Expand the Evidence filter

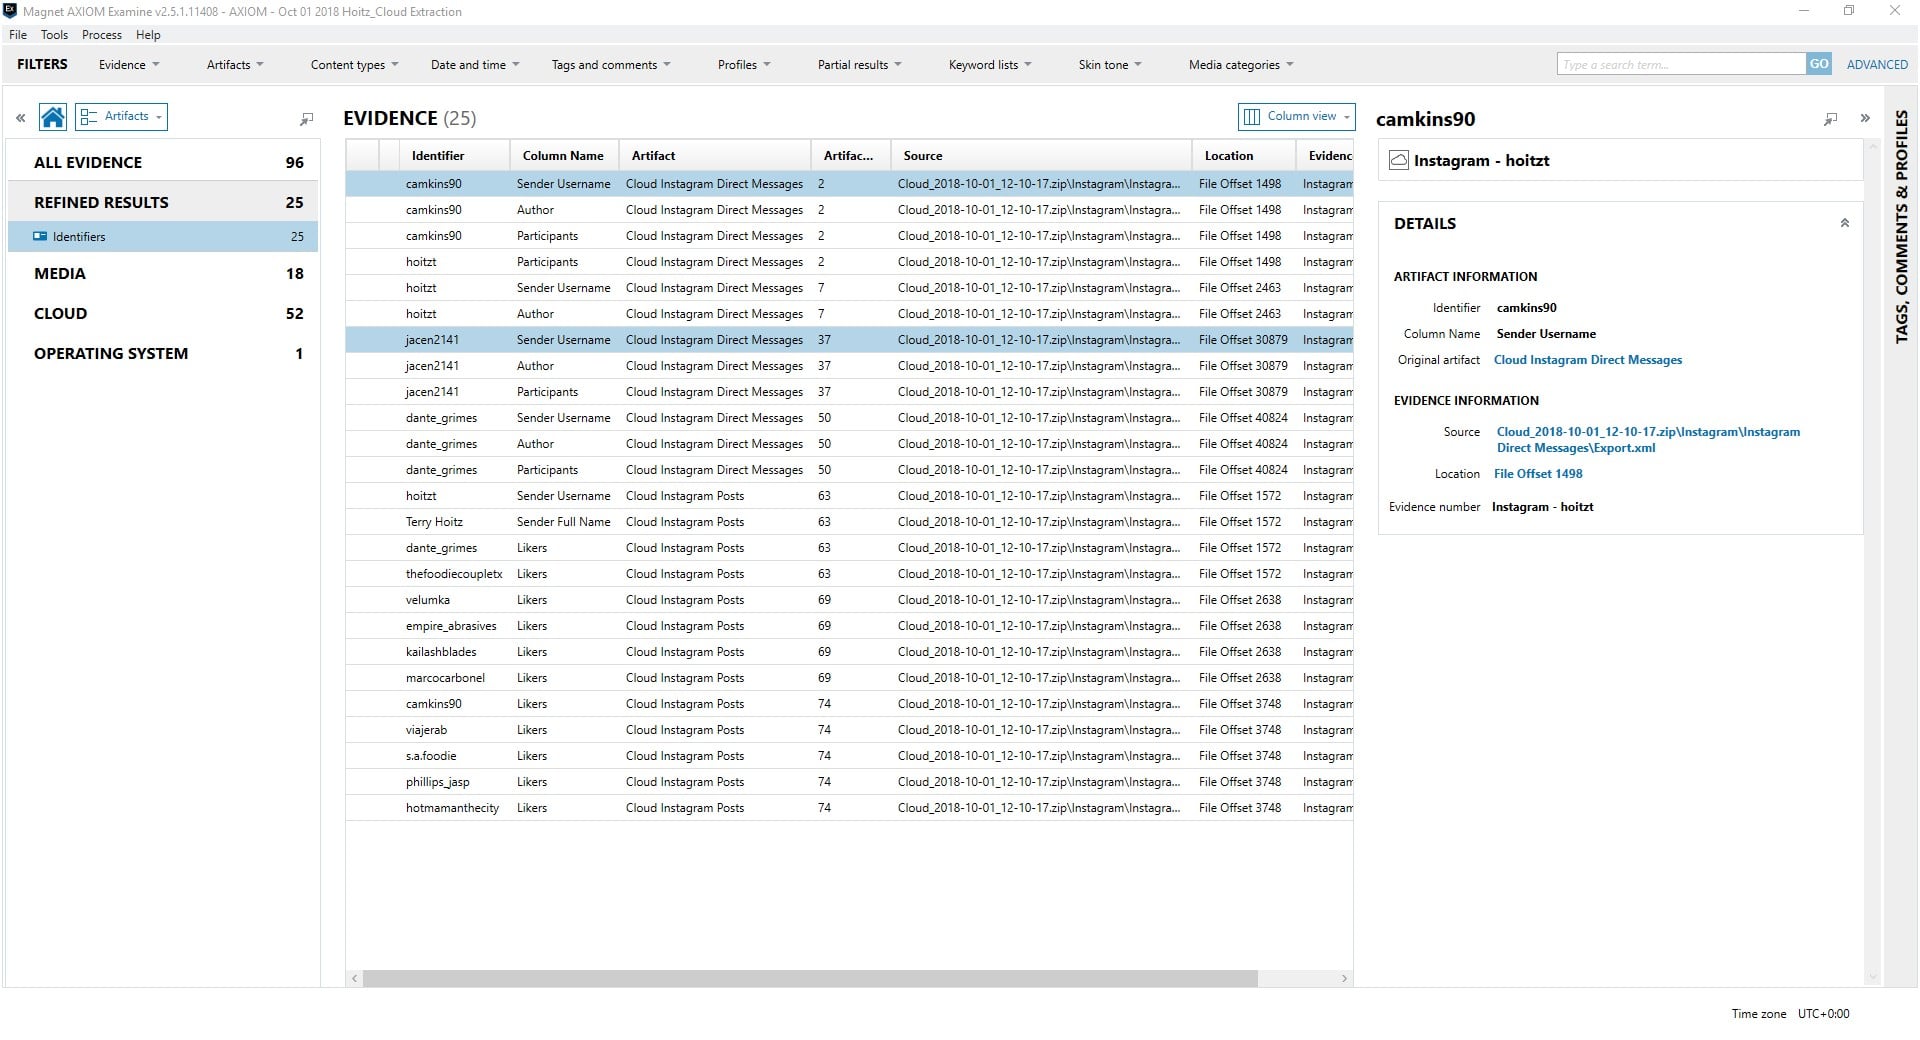coord(129,65)
